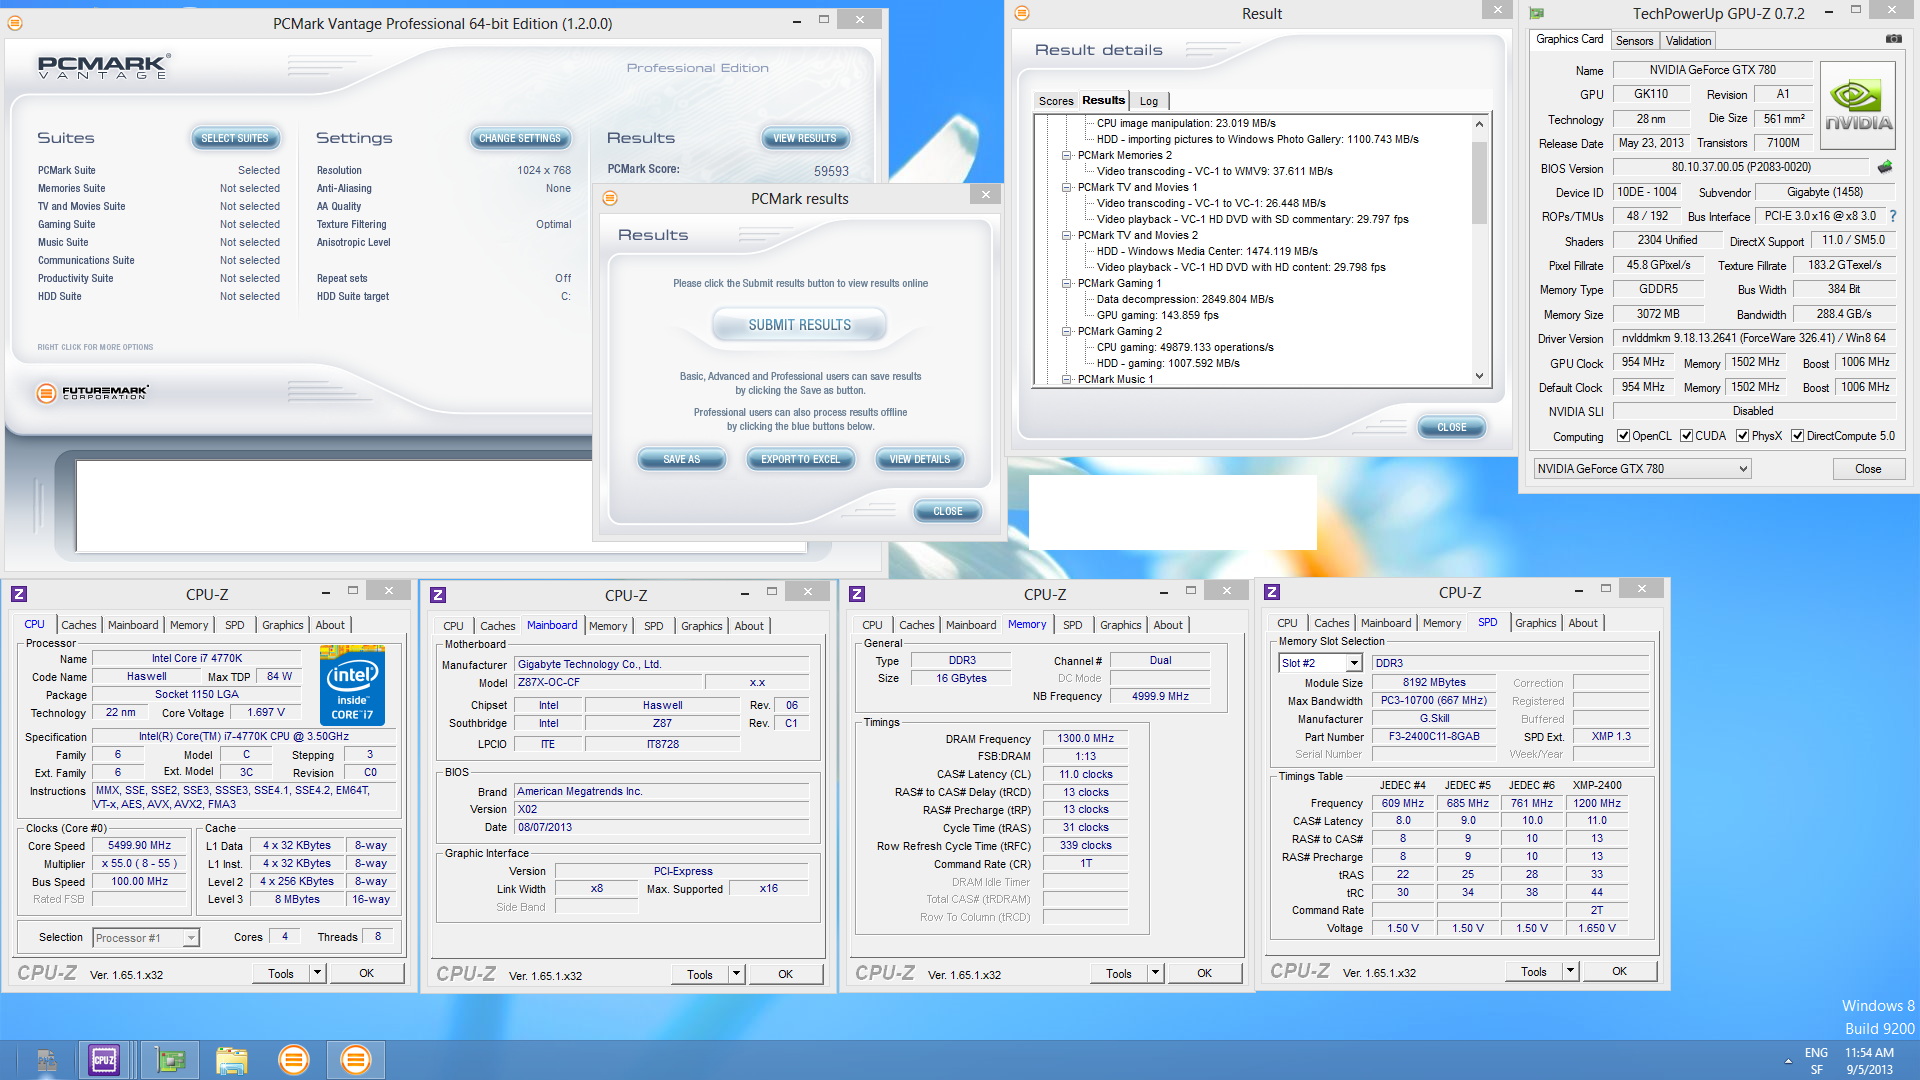Click the Result tree scroll-down arrow

coord(1479,377)
